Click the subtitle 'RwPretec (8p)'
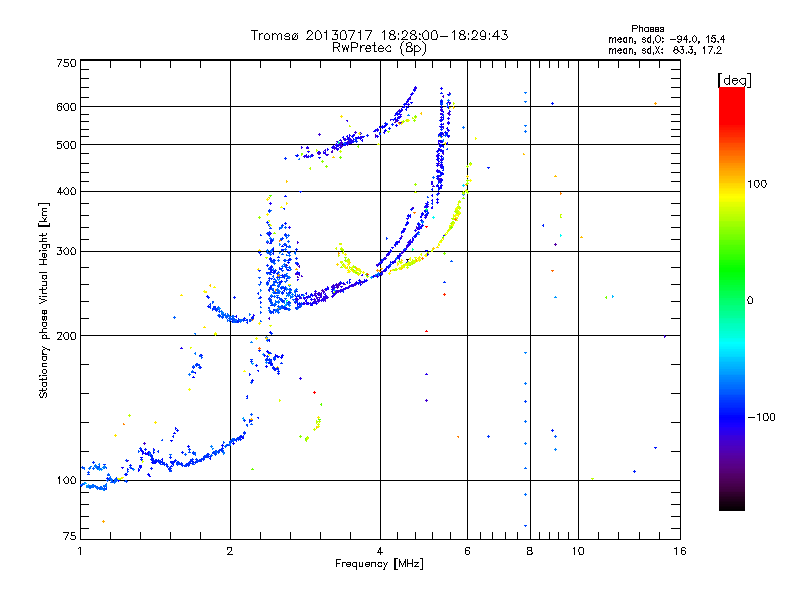 [x=379, y=48]
